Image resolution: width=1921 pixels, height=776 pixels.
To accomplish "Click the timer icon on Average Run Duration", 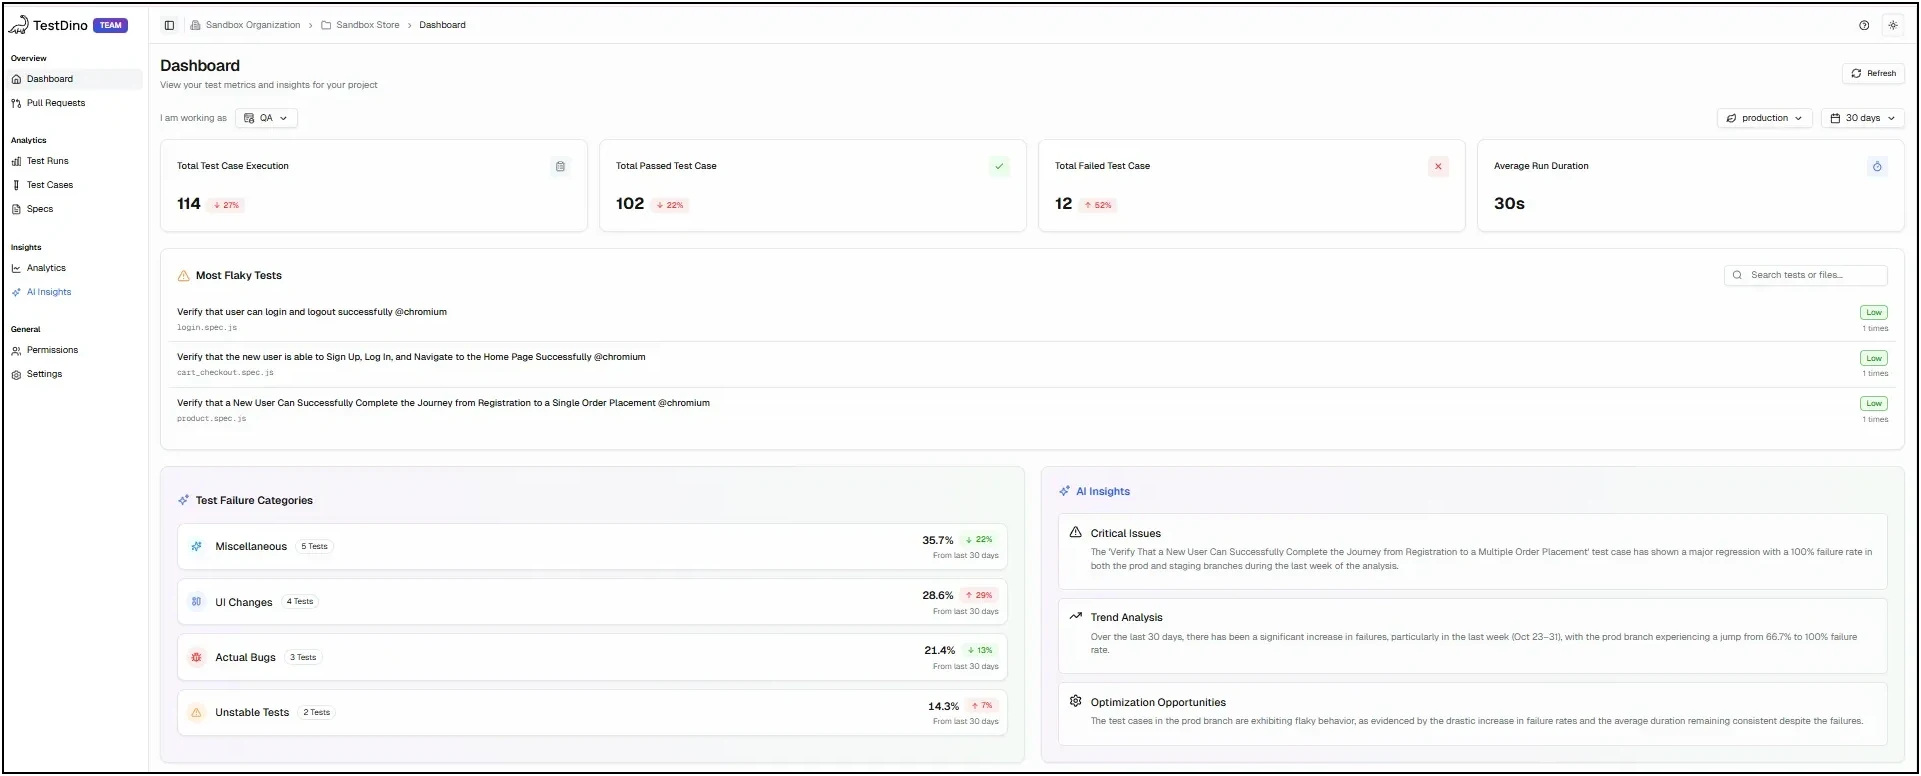I will tap(1877, 167).
